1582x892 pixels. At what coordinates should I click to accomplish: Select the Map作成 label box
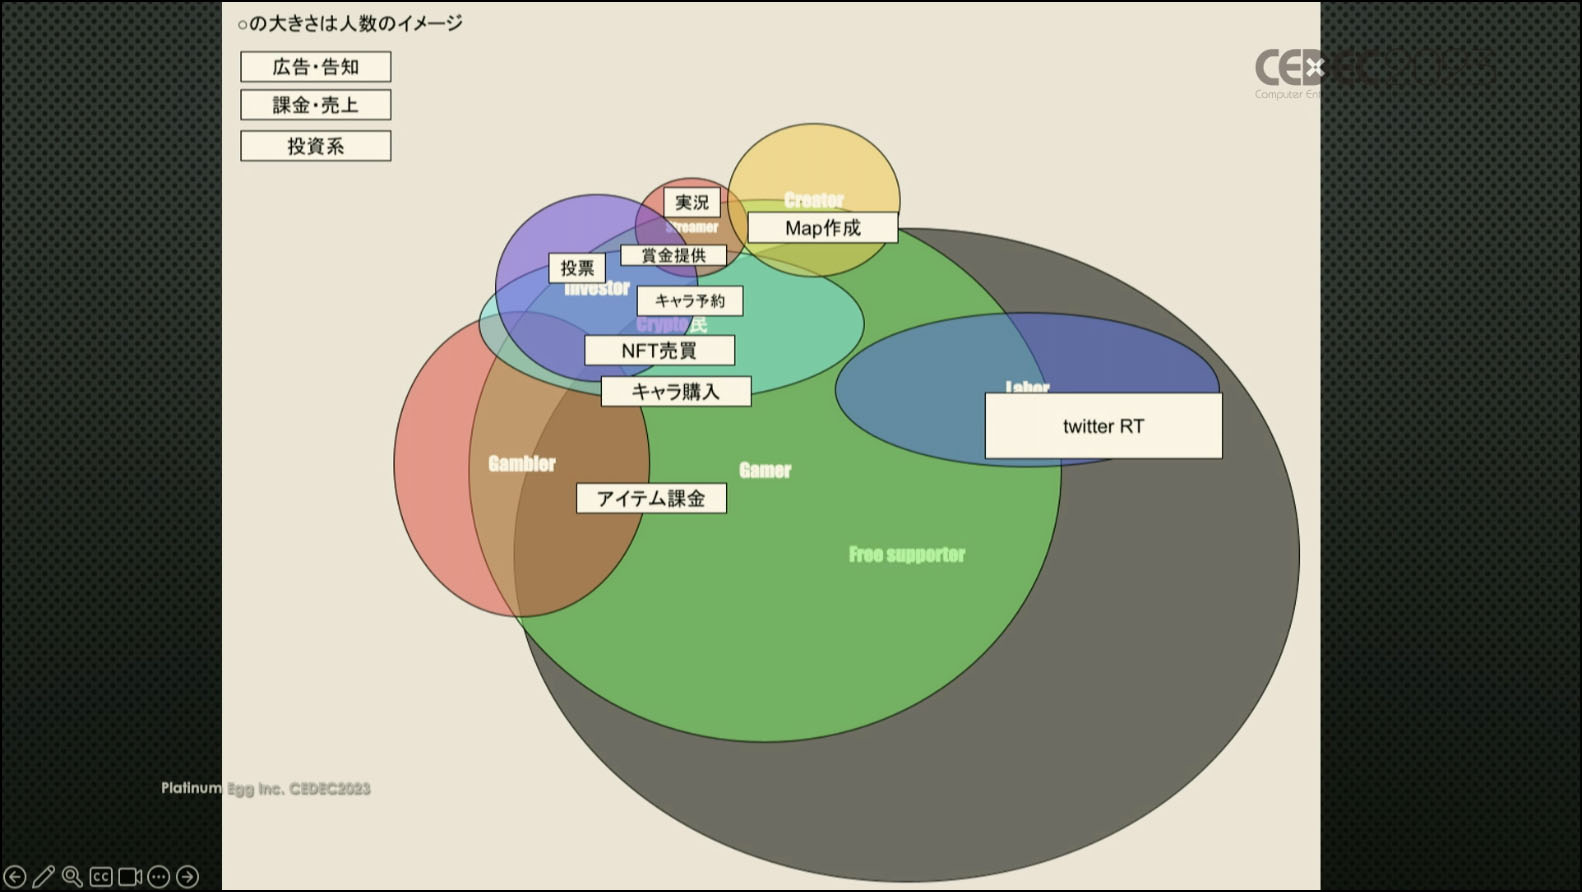point(822,228)
